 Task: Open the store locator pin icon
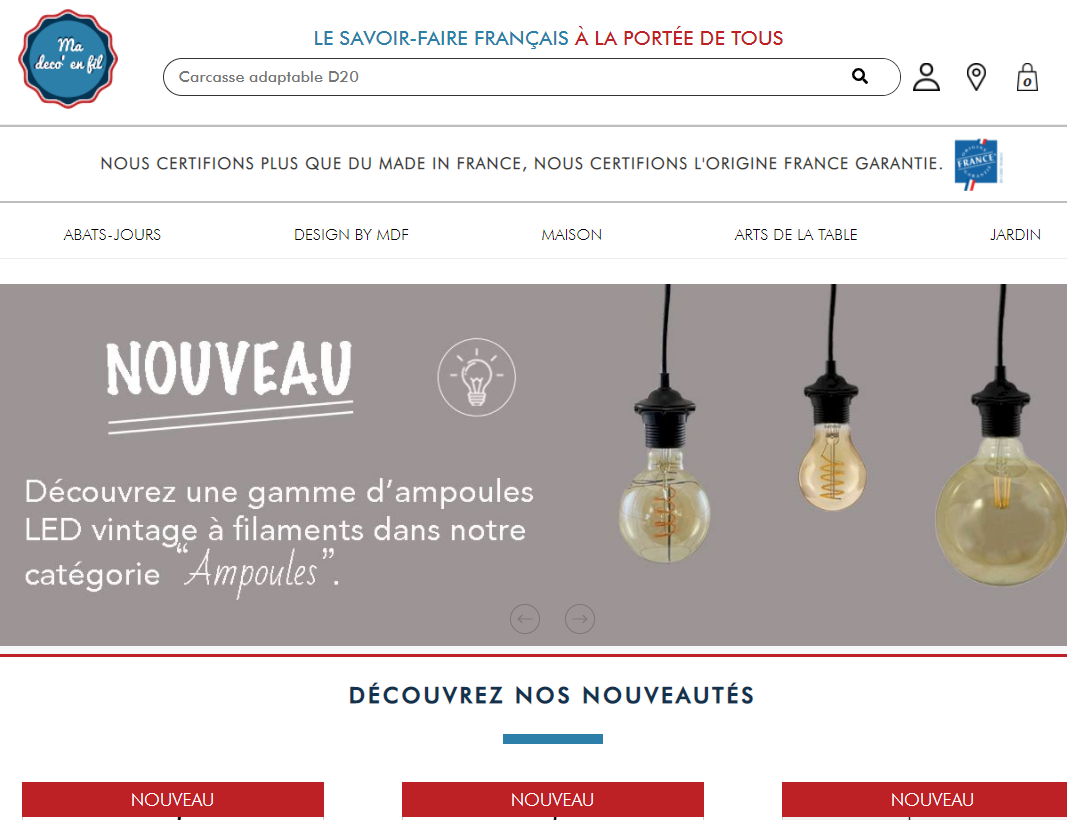tap(976, 77)
